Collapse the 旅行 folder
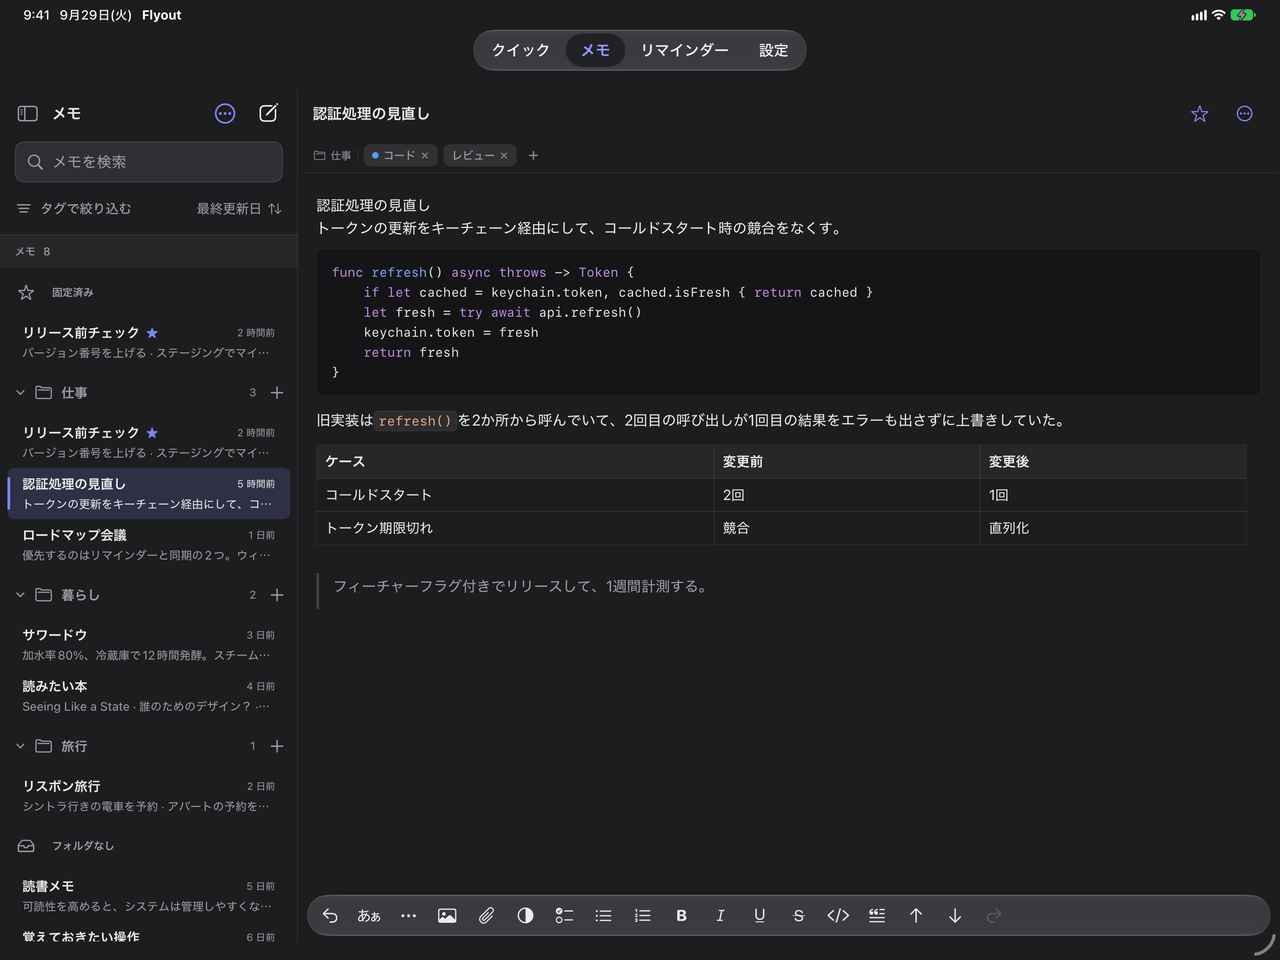 click(20, 746)
